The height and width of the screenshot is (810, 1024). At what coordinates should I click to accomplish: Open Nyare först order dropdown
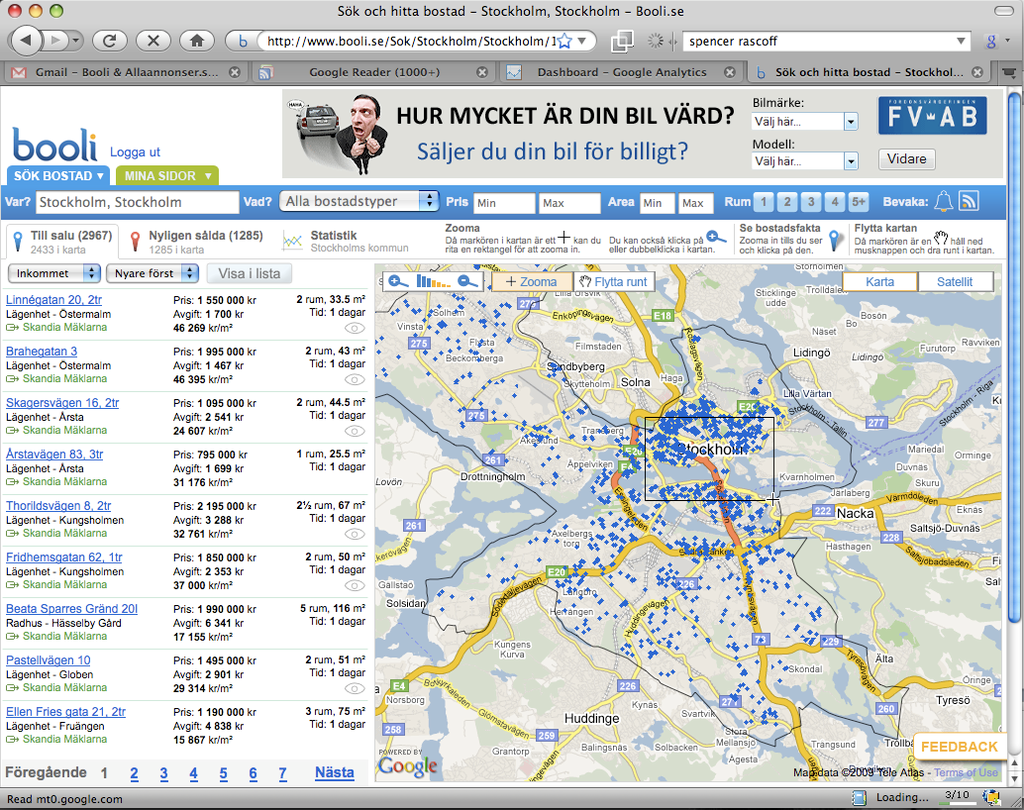(x=153, y=273)
